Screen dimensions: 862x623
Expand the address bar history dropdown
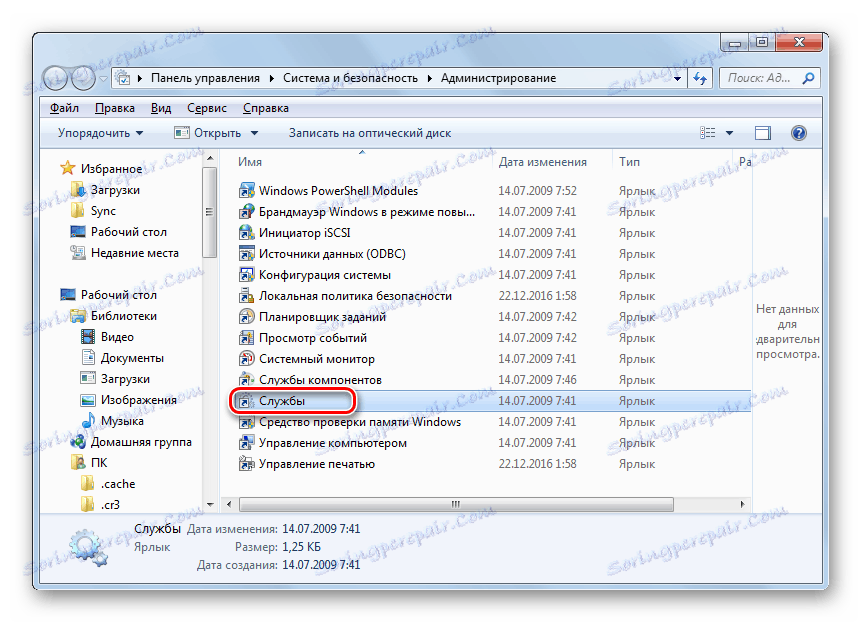(677, 79)
